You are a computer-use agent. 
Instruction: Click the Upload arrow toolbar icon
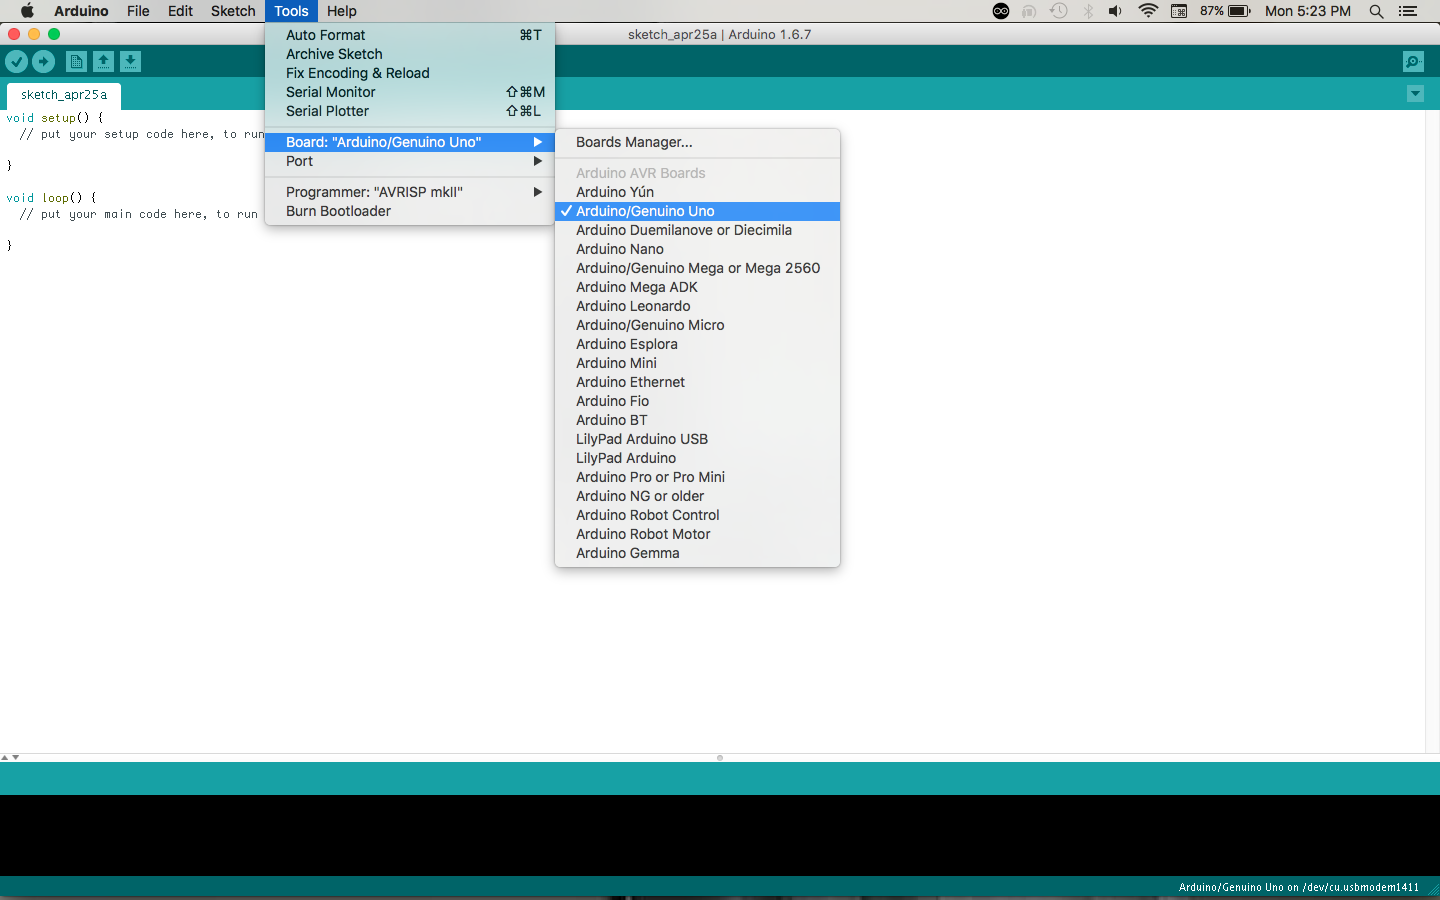(x=43, y=62)
